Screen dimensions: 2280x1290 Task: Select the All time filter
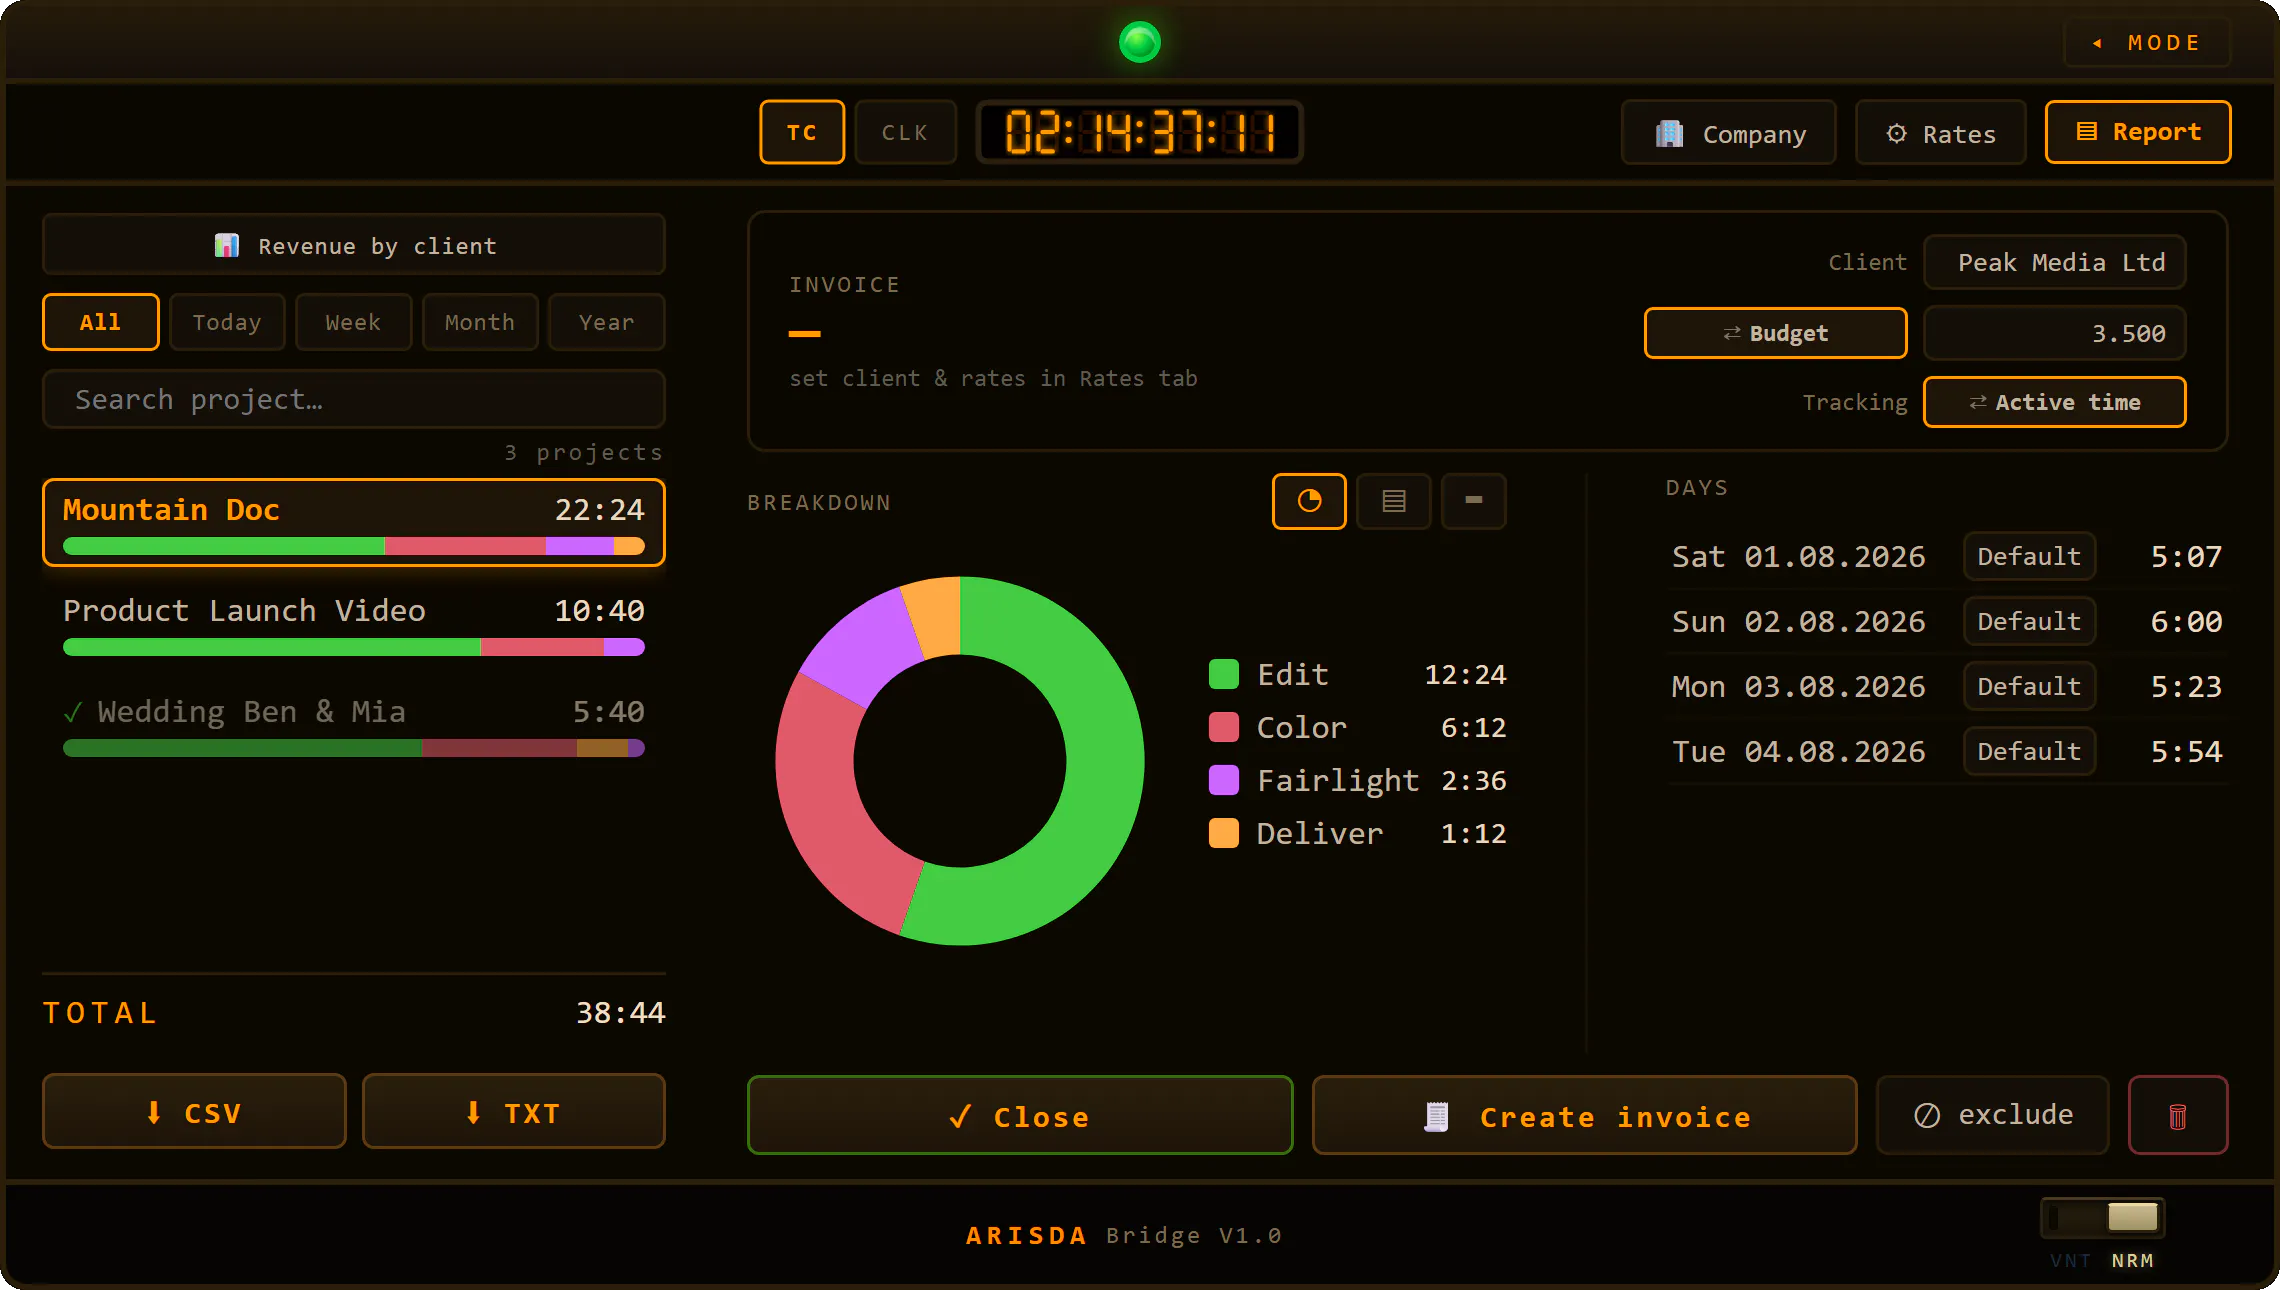coord(101,322)
